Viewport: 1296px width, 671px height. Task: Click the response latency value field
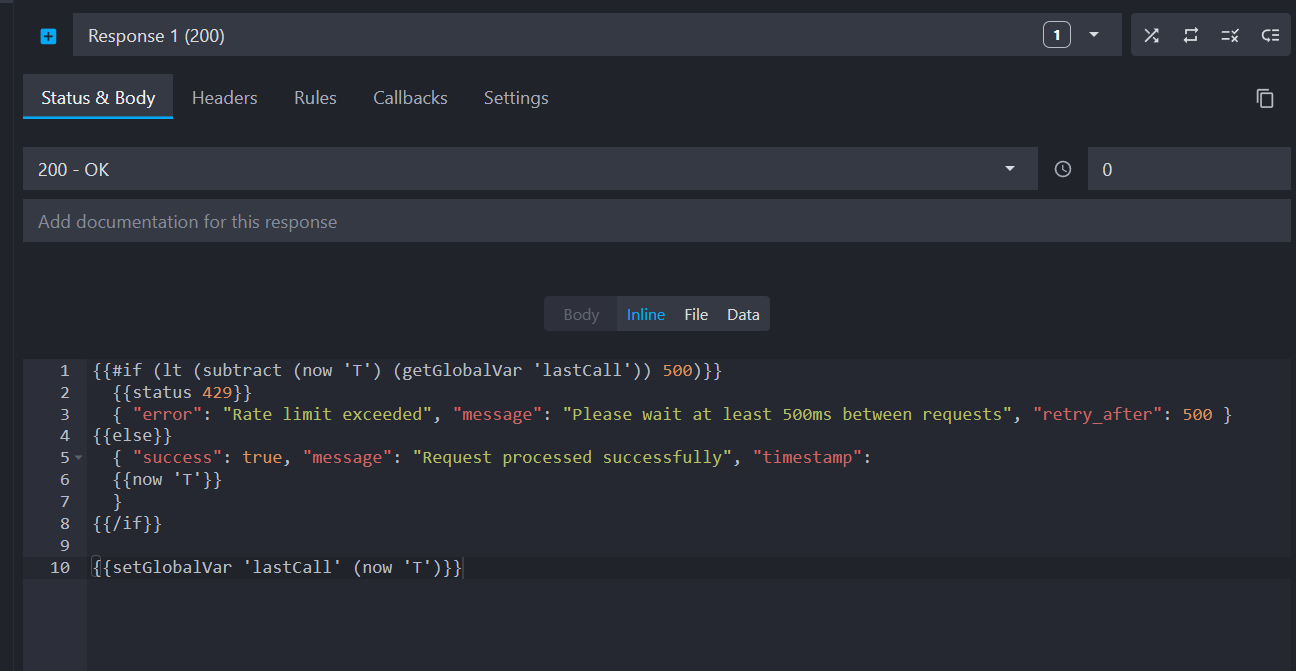[x=1188, y=168]
